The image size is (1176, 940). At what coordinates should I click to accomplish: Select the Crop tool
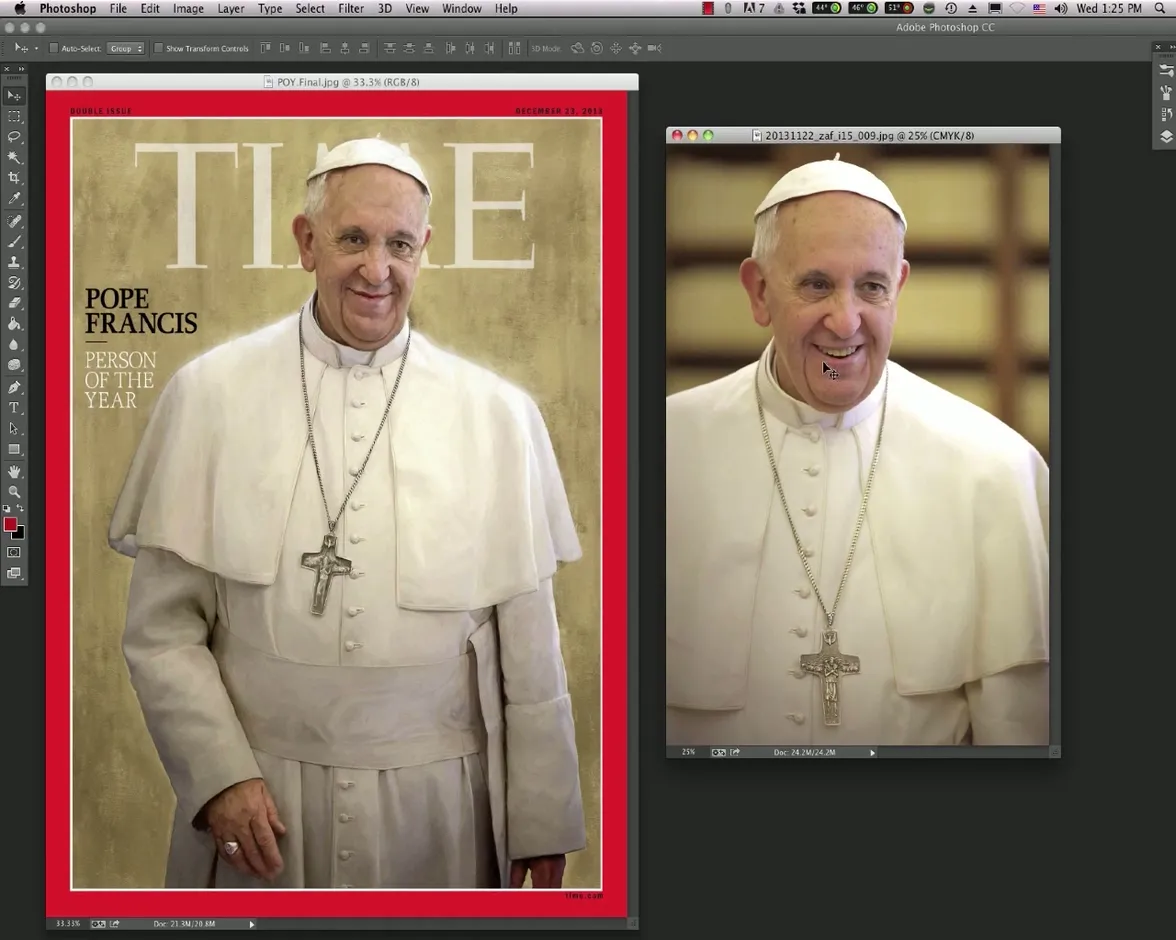14,178
